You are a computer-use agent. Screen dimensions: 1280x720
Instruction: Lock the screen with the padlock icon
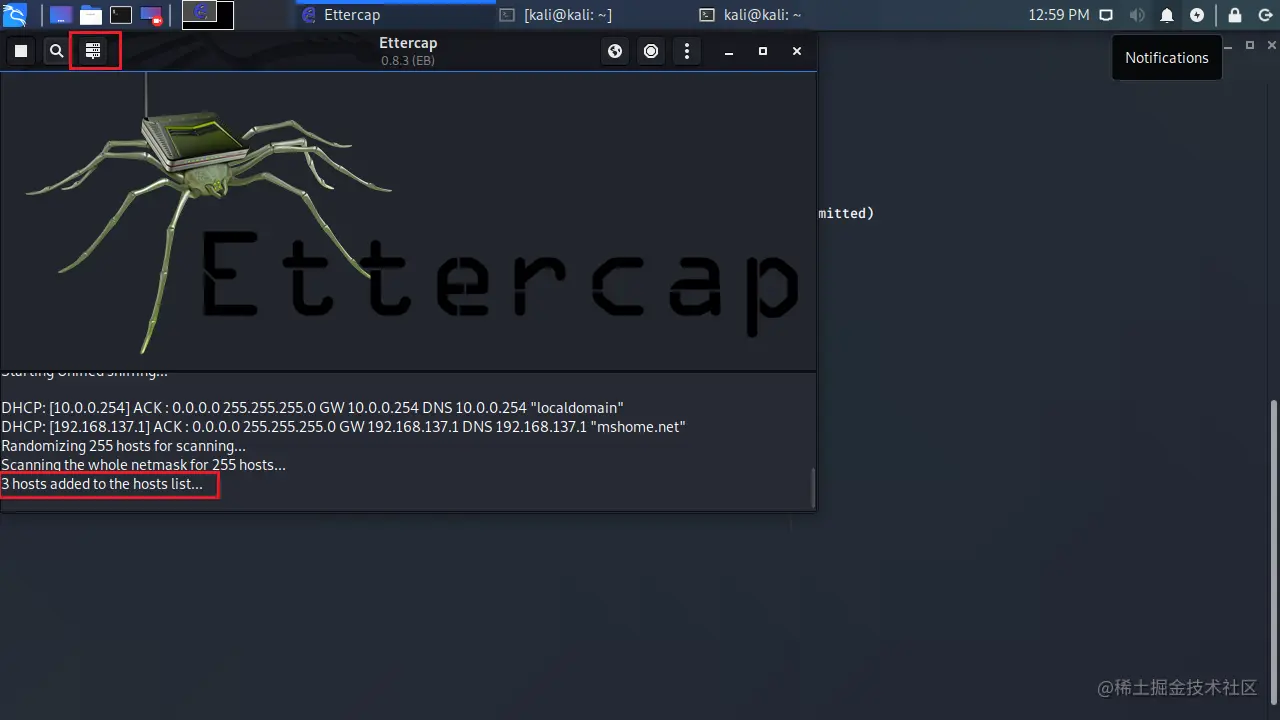pyautogui.click(x=1235, y=15)
